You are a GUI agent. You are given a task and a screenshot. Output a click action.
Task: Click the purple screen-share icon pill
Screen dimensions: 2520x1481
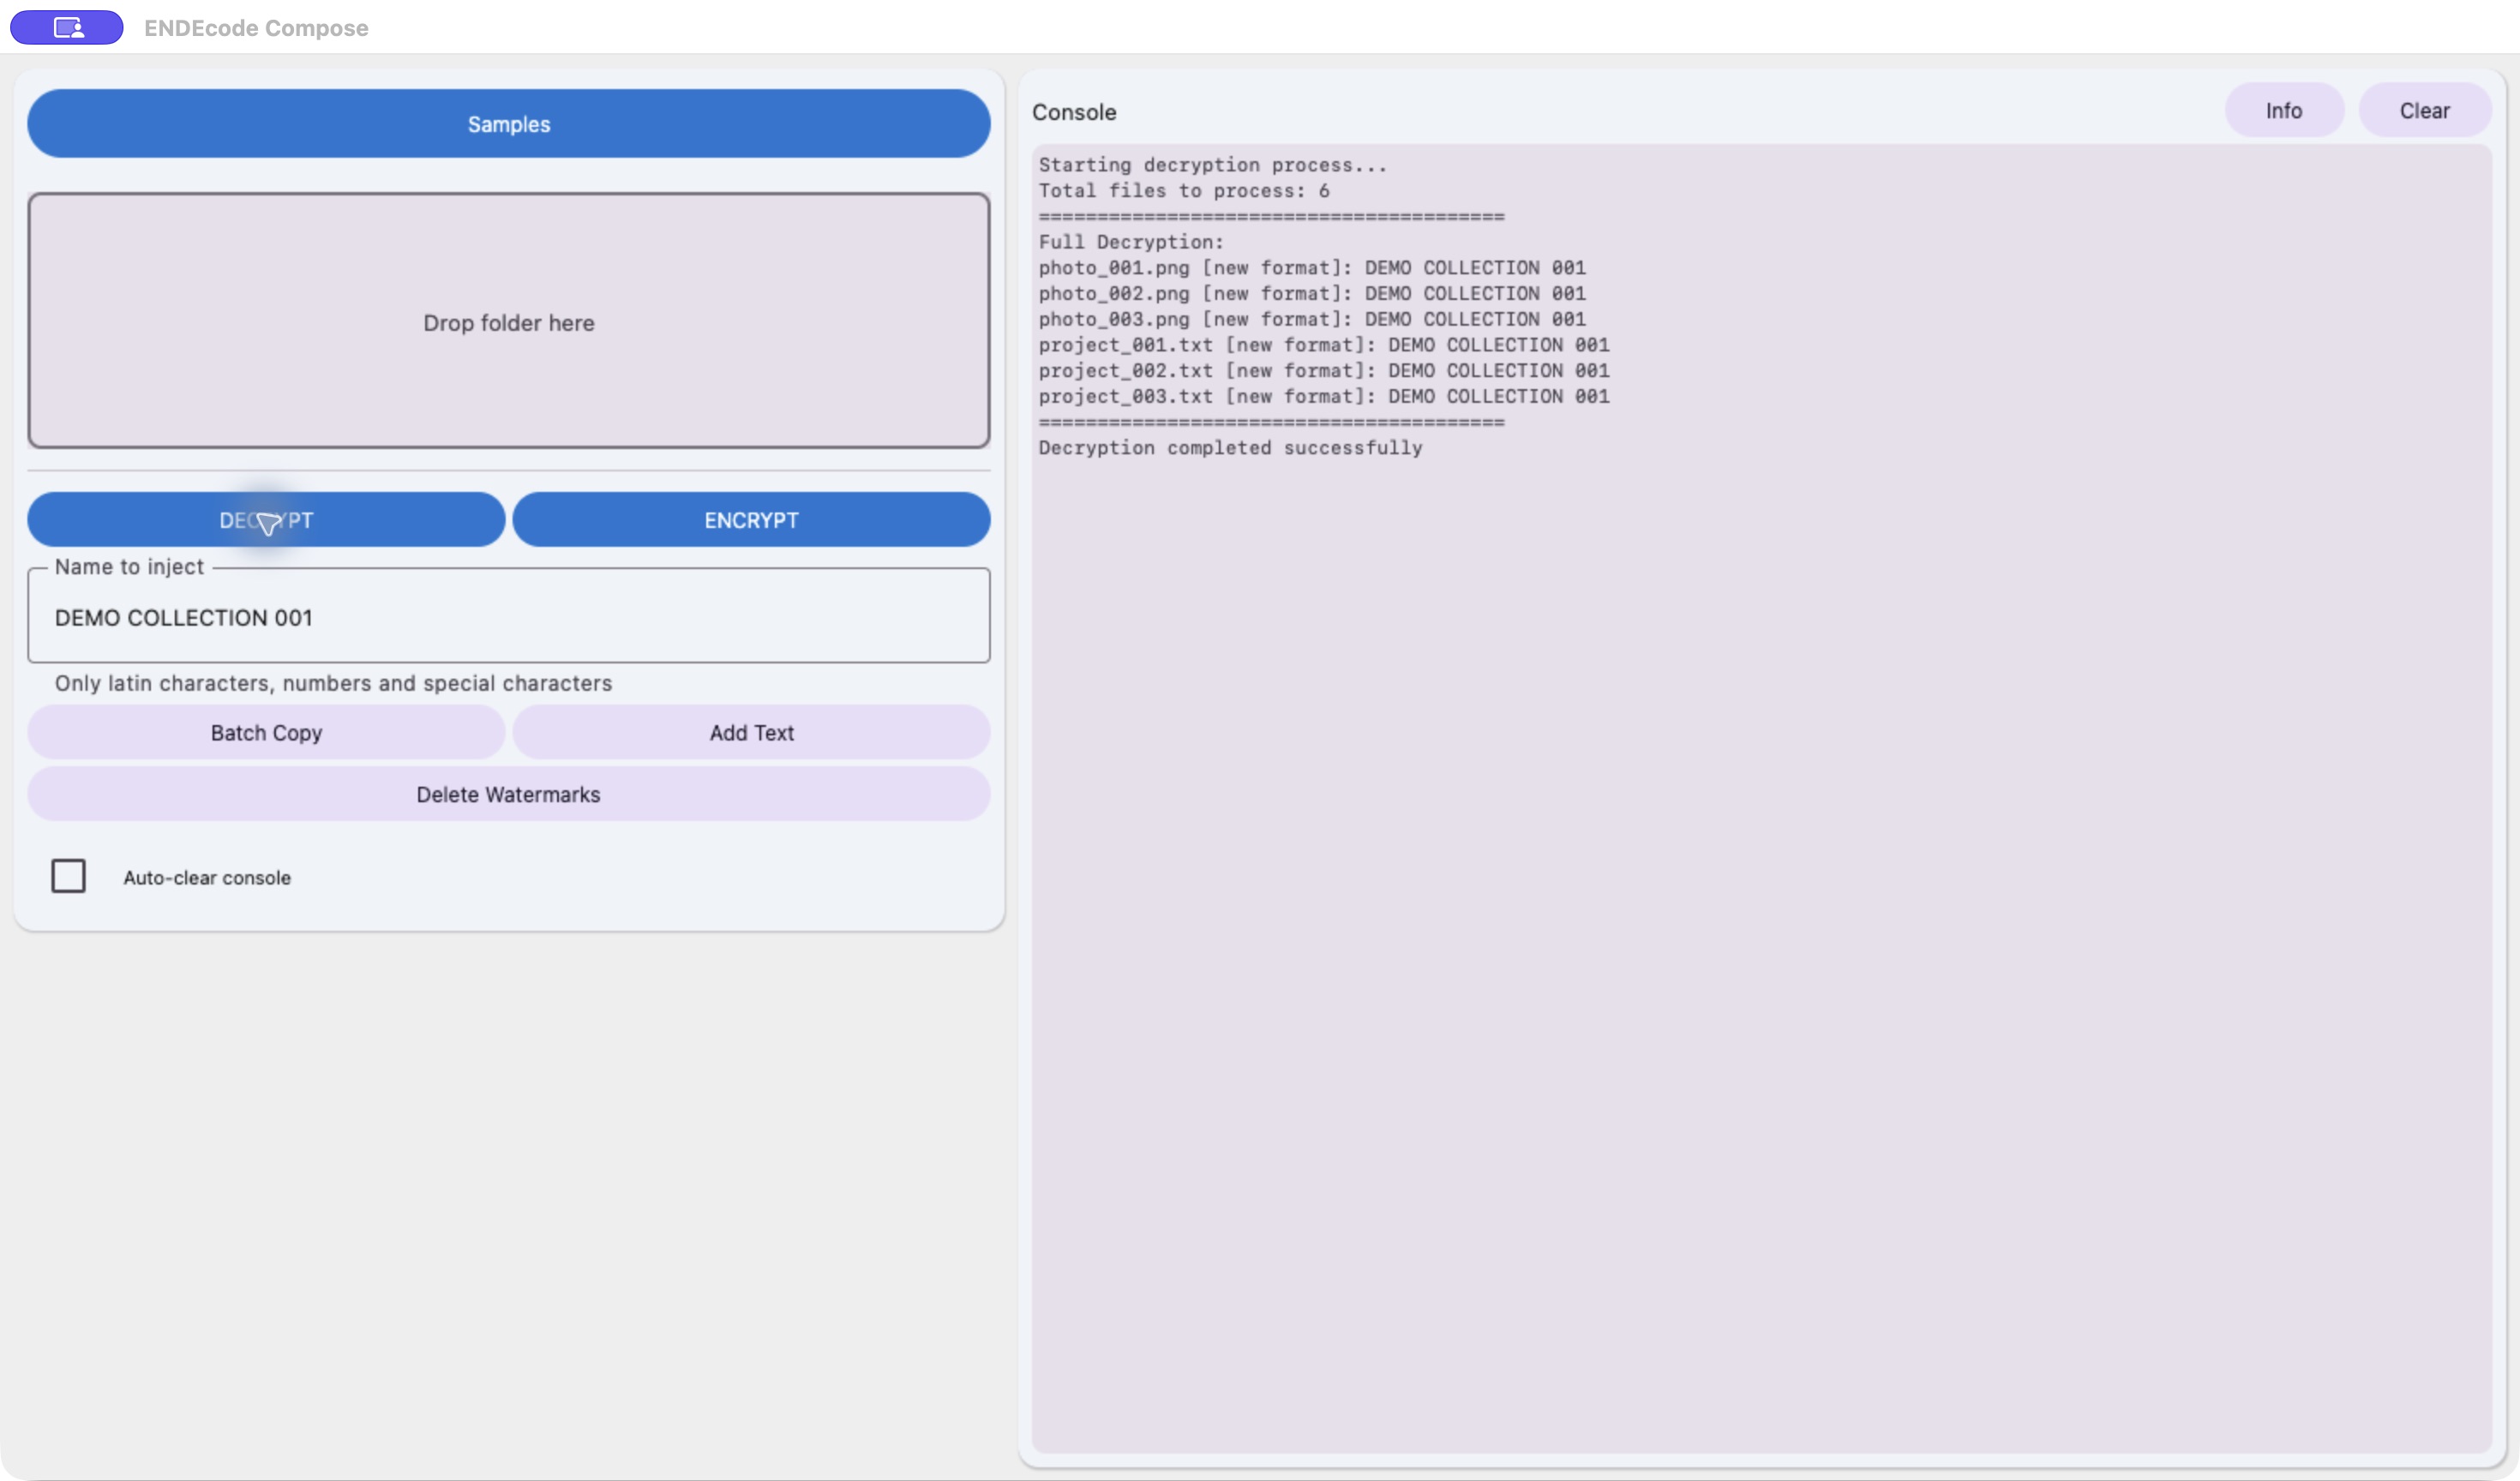67,27
